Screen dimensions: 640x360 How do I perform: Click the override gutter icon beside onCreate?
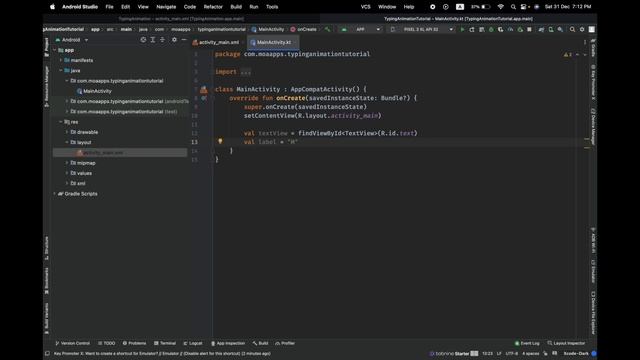click(x=204, y=98)
